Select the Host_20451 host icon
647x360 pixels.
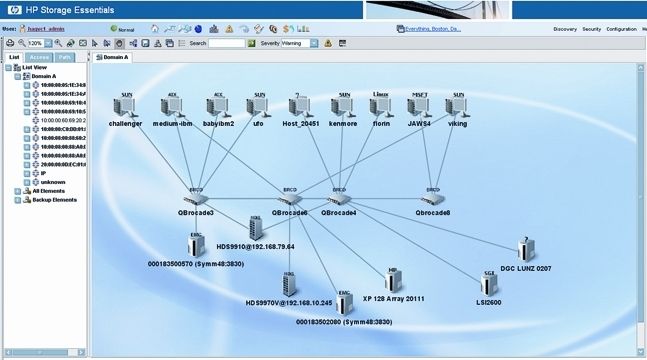[x=301, y=107]
